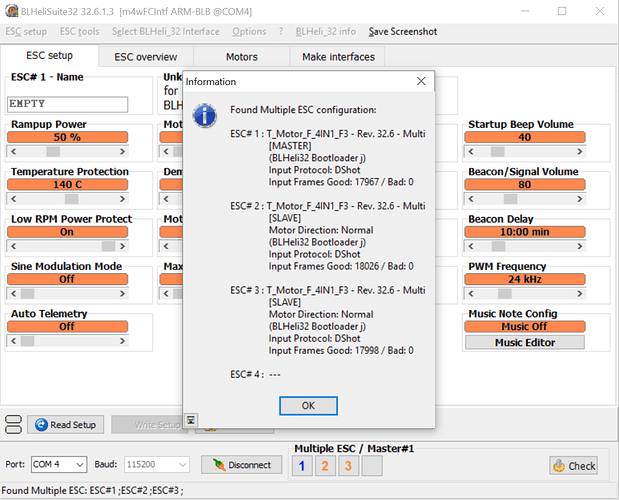Click right arrow of Auto Telemetry
Viewport: 619px width, 500px height.
pos(122,341)
